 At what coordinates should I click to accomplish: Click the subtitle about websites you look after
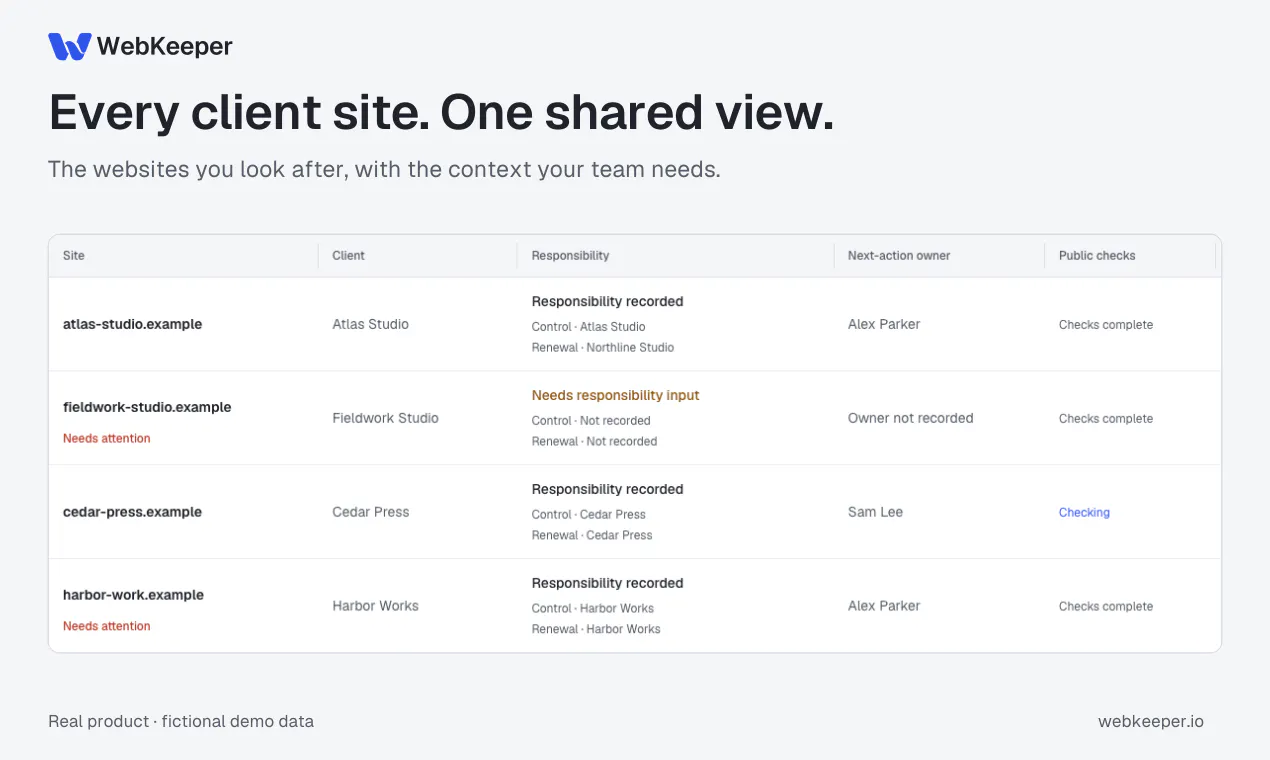[x=384, y=169]
